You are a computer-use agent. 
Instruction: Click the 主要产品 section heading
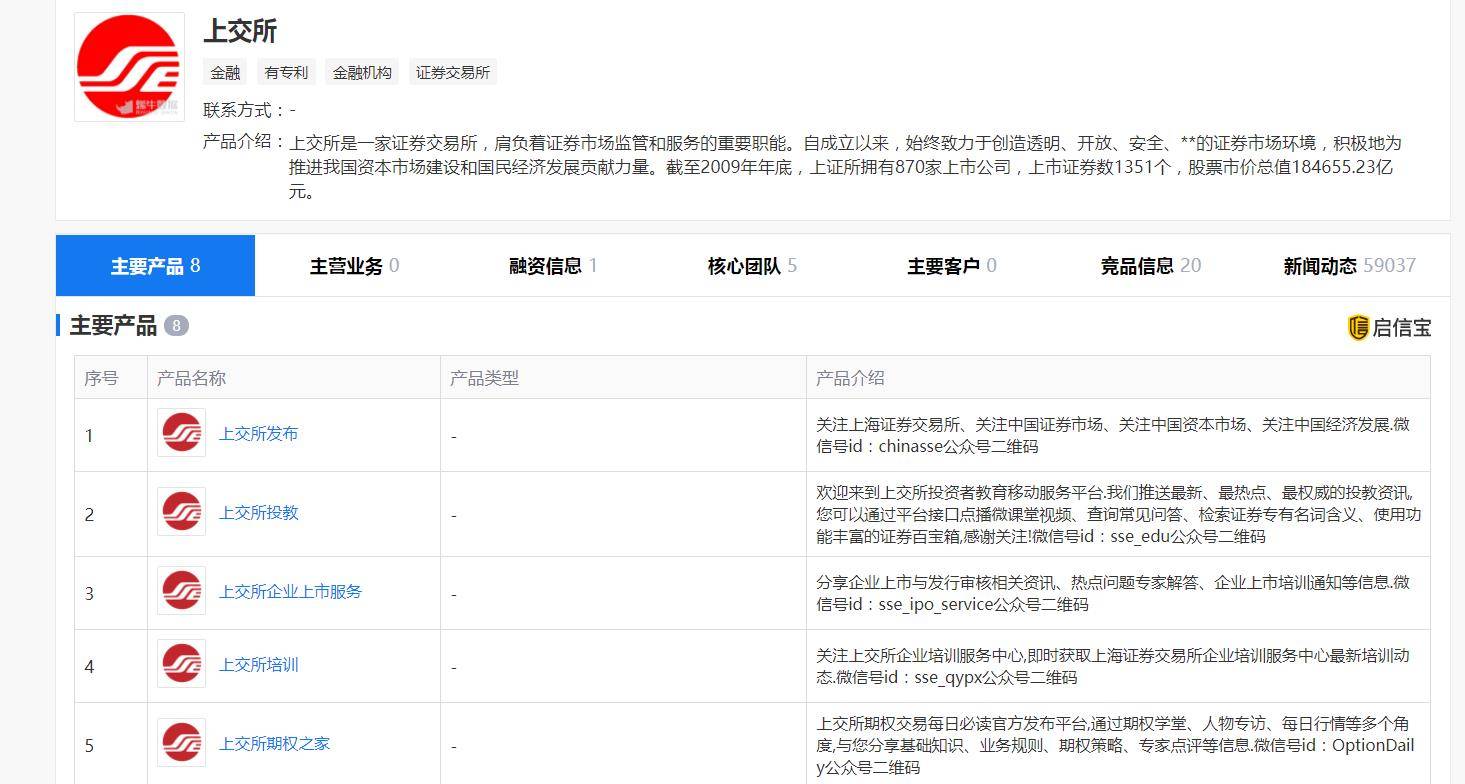113,326
